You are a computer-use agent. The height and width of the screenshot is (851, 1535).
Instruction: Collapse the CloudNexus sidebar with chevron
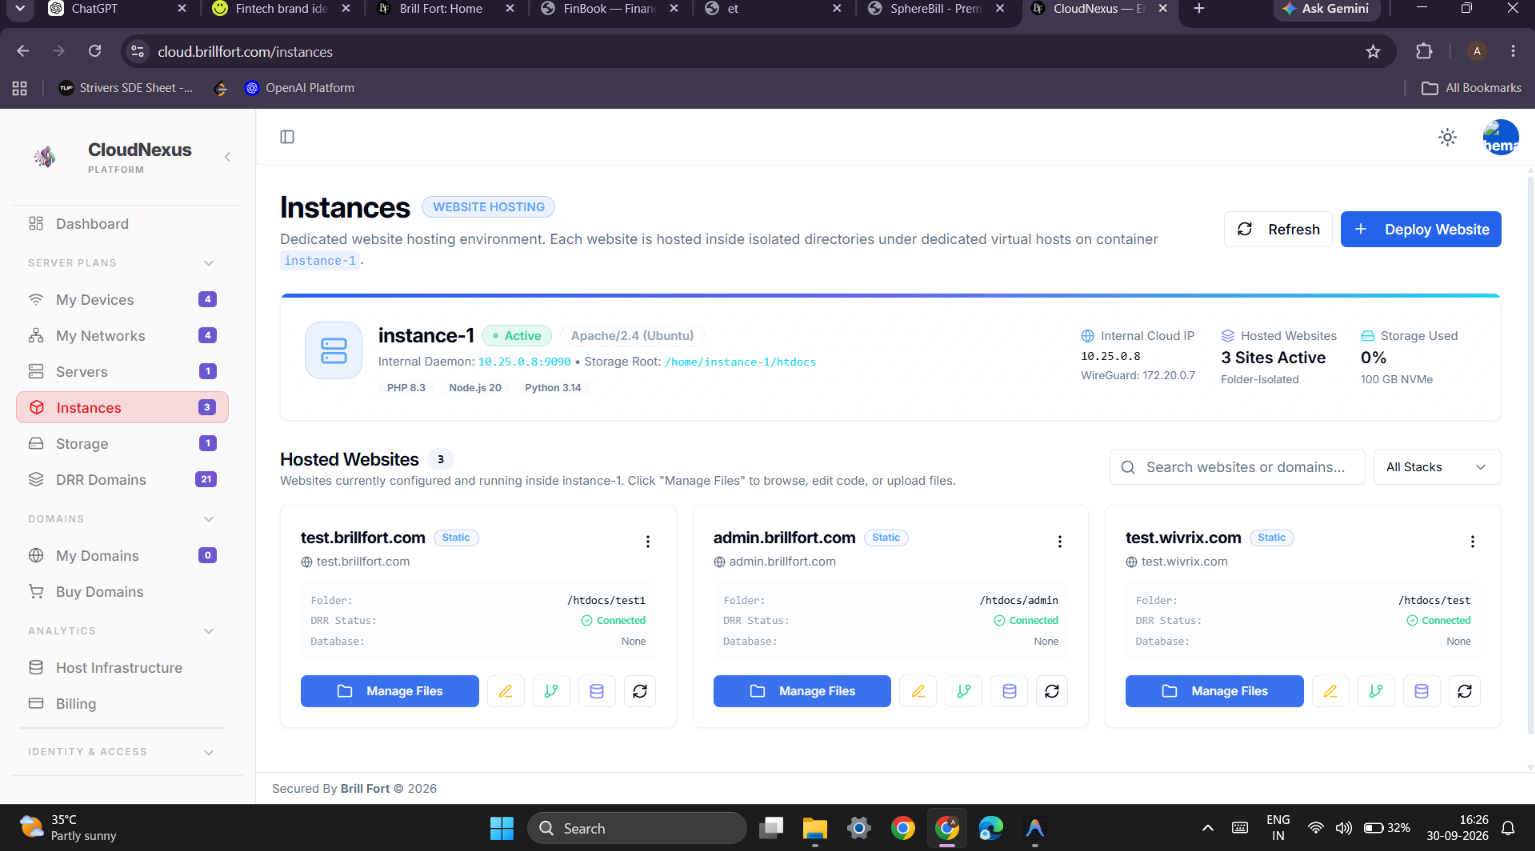click(x=227, y=157)
